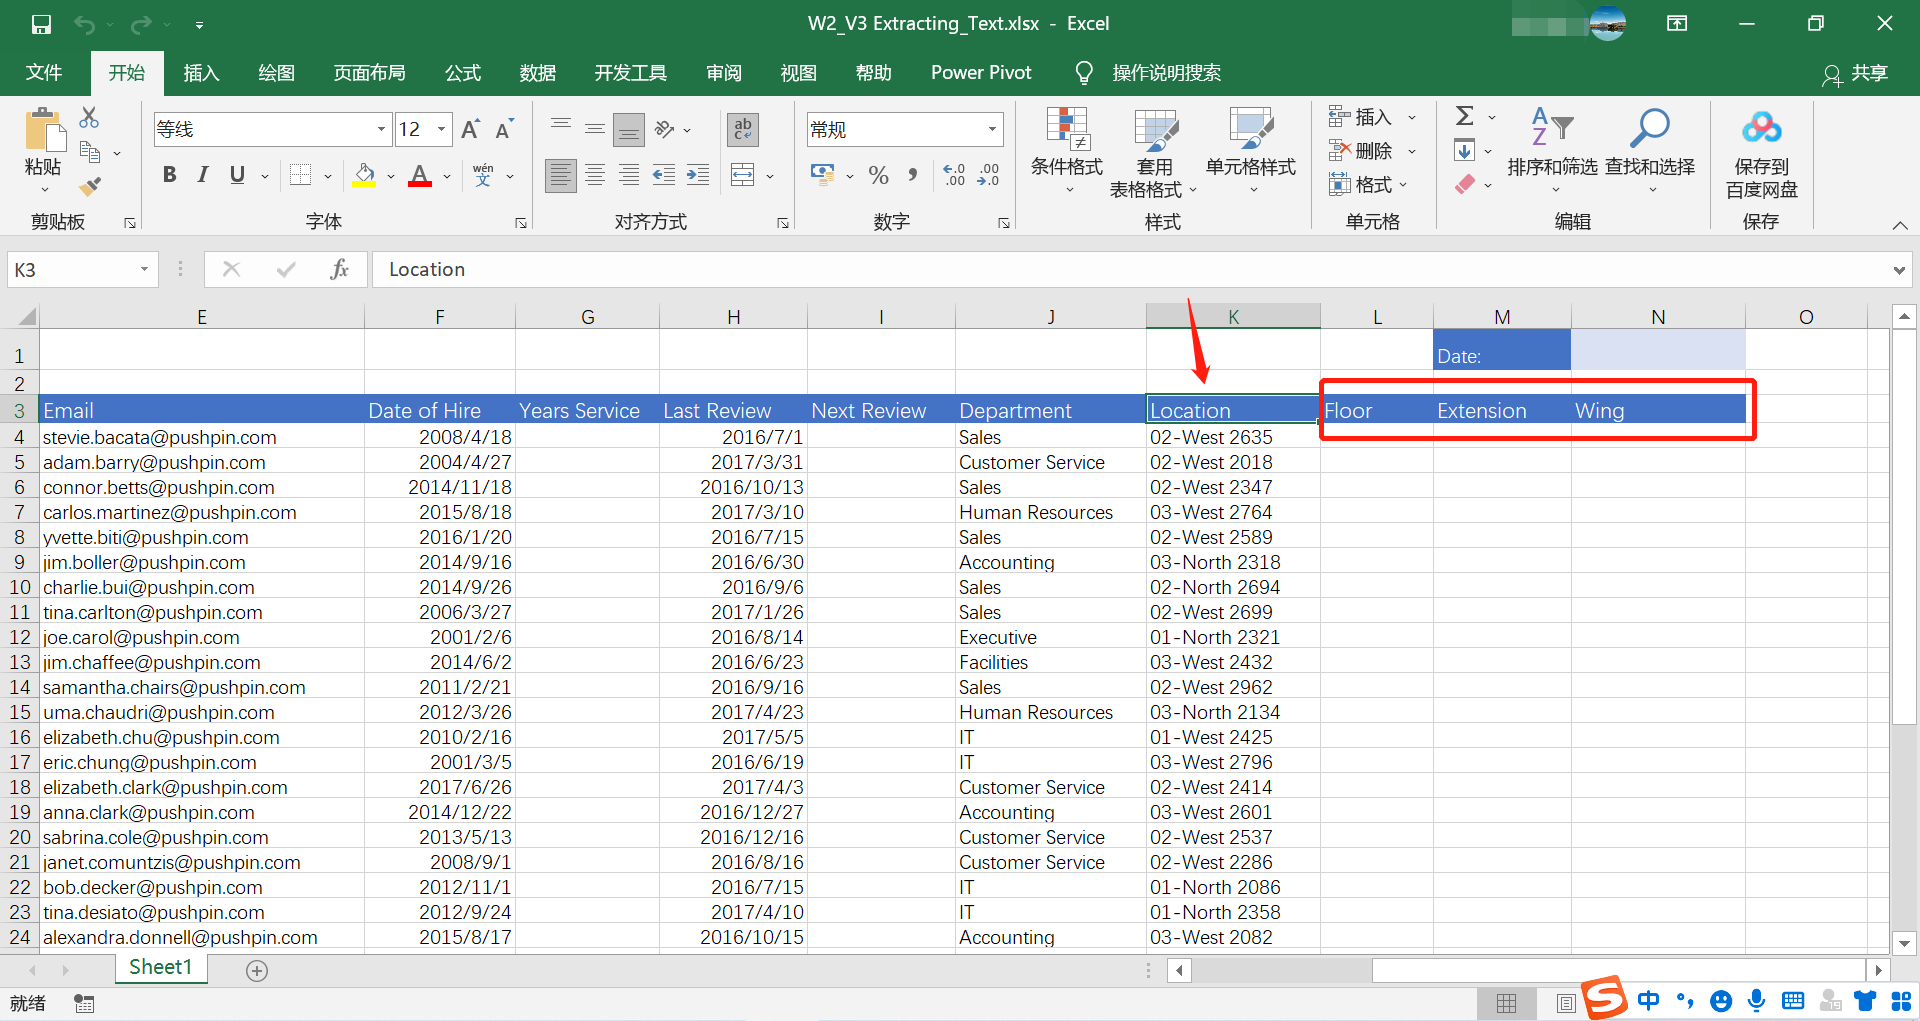Add a new sheet with the plus button
This screenshot has height=1021, width=1920.
[x=257, y=970]
